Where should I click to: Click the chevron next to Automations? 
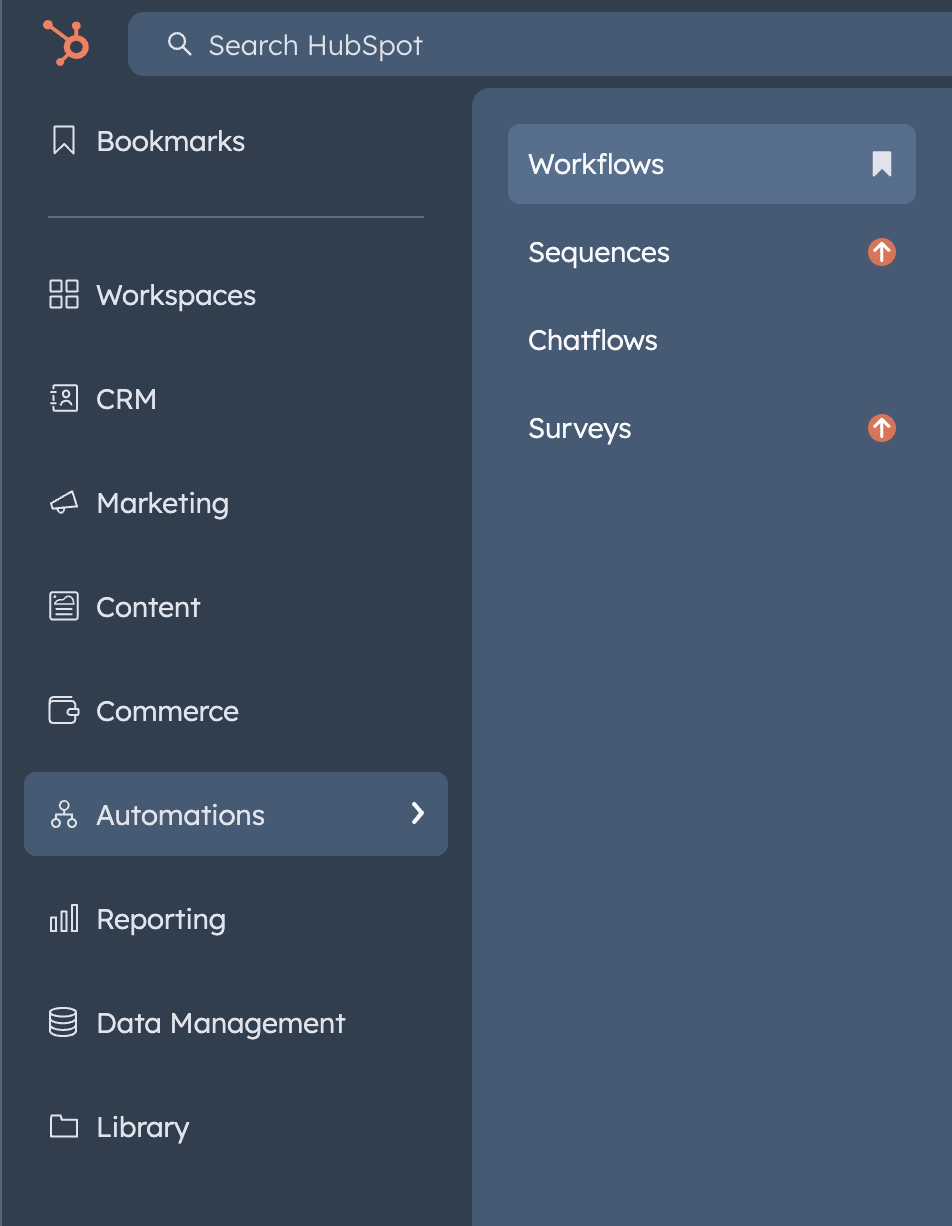(x=418, y=814)
